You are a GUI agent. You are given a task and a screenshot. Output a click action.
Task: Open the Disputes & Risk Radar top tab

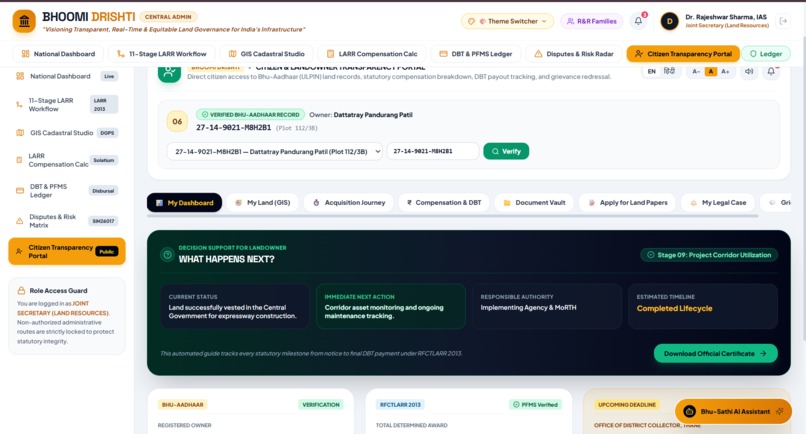point(574,53)
